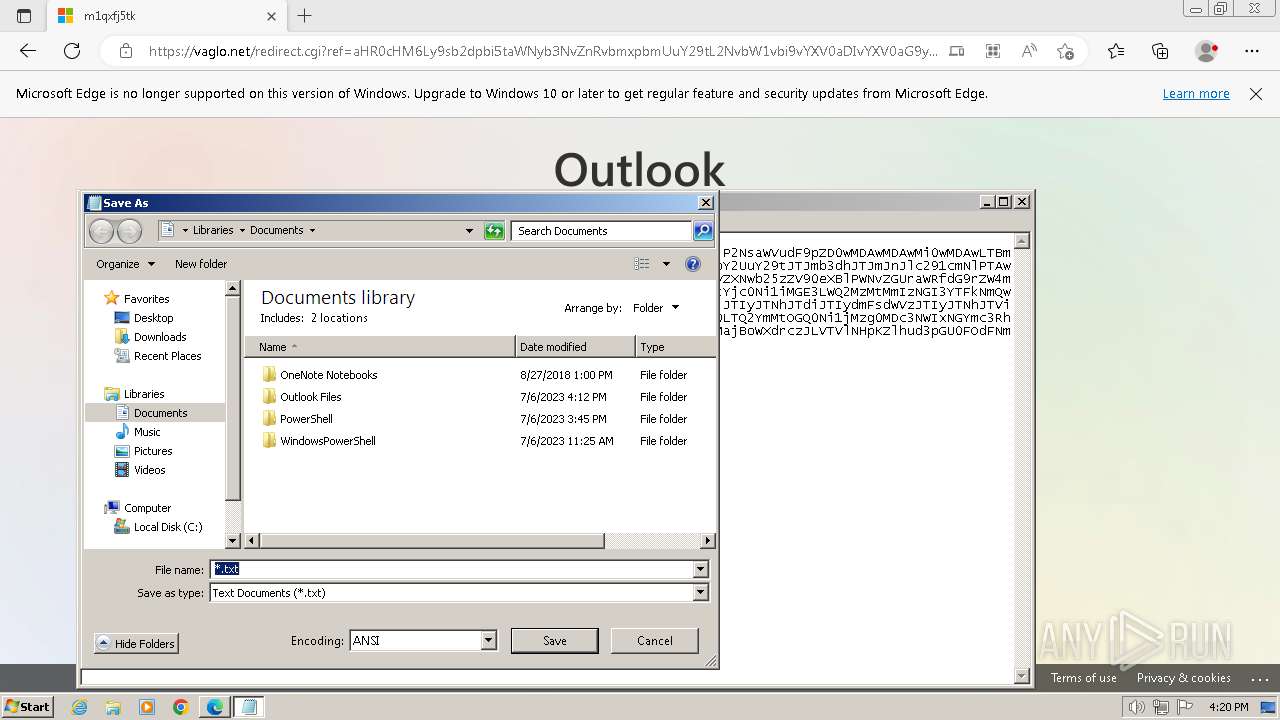
Task: Open Edge Favorites list icon
Action: 1116,51
